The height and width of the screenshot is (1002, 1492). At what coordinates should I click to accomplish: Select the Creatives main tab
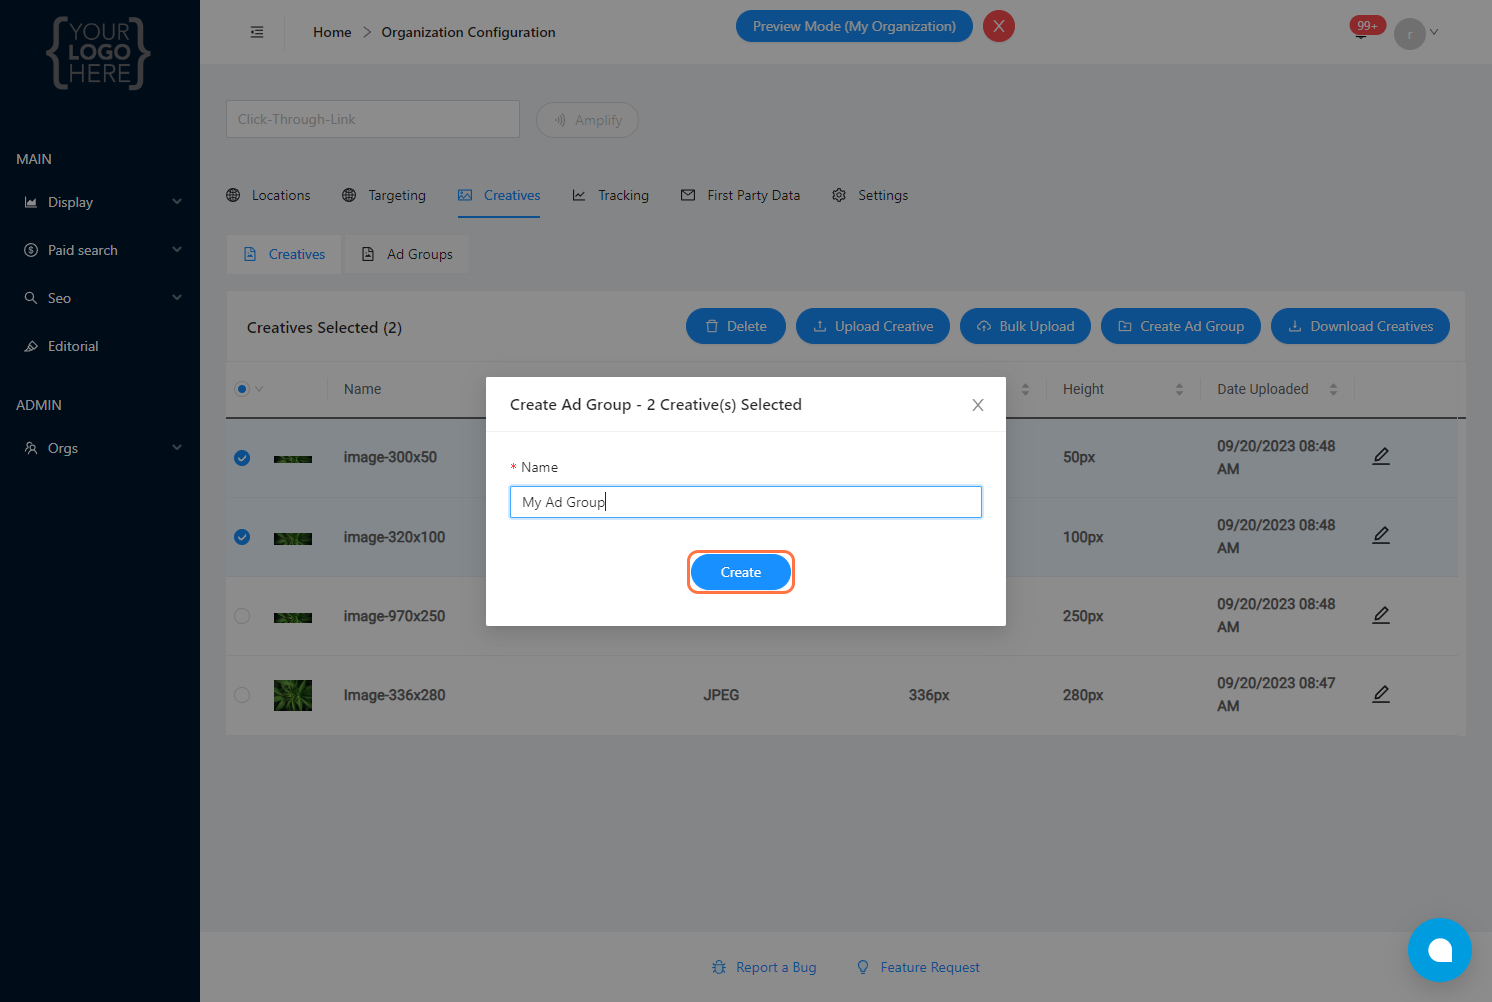pos(499,195)
